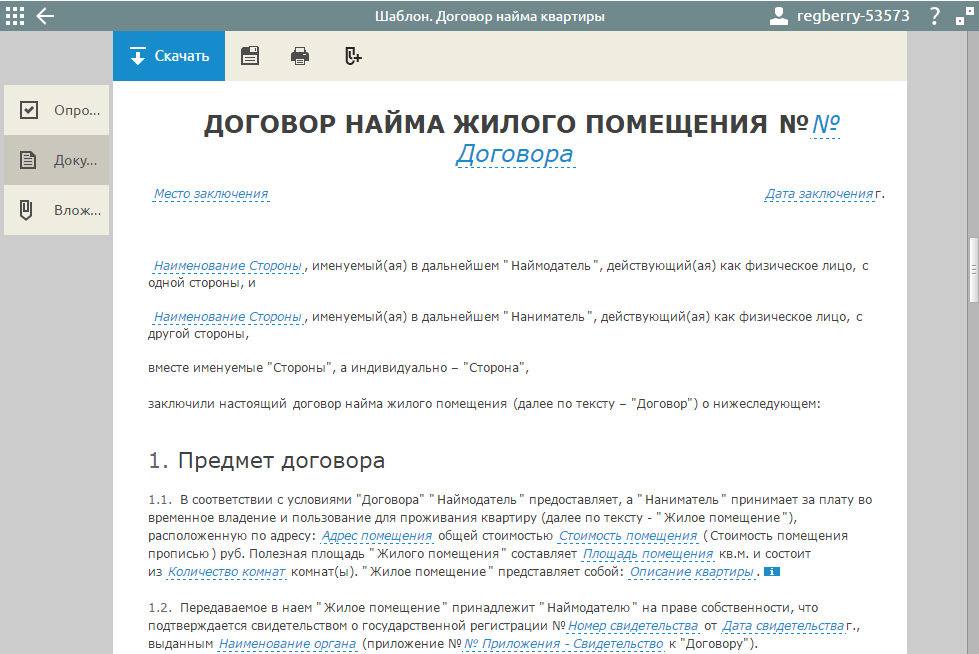Set the Стоимость помещения field
Viewport: 979px width, 654px height.
tap(627, 536)
